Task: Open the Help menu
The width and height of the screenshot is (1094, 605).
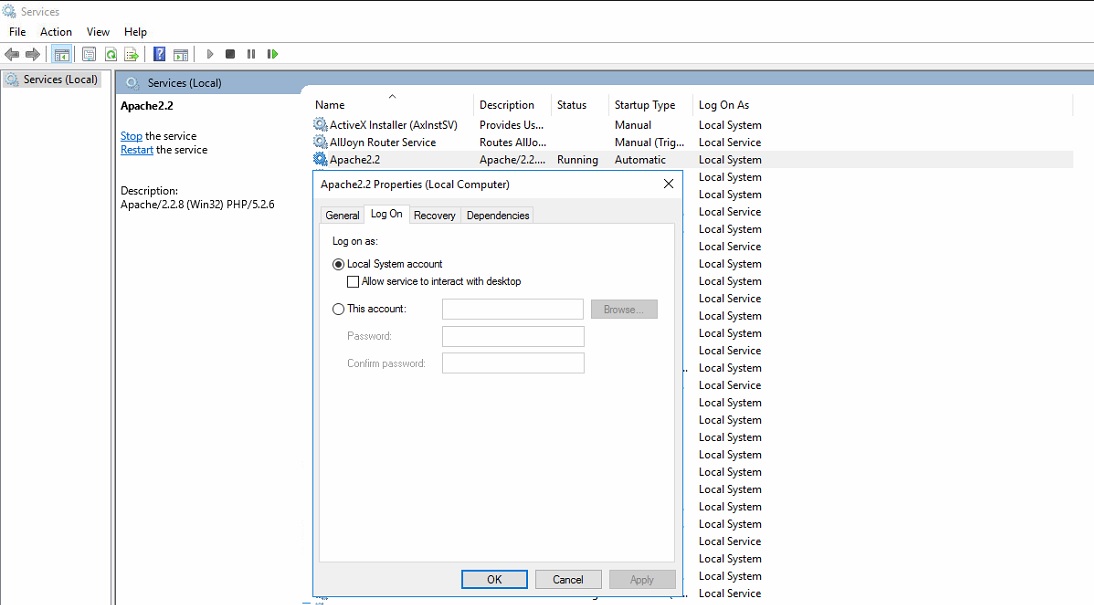Action: click(135, 32)
